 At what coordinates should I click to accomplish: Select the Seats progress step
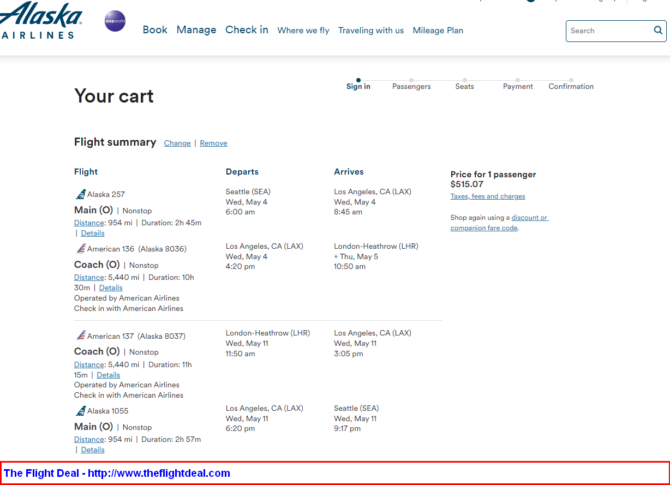click(x=464, y=86)
